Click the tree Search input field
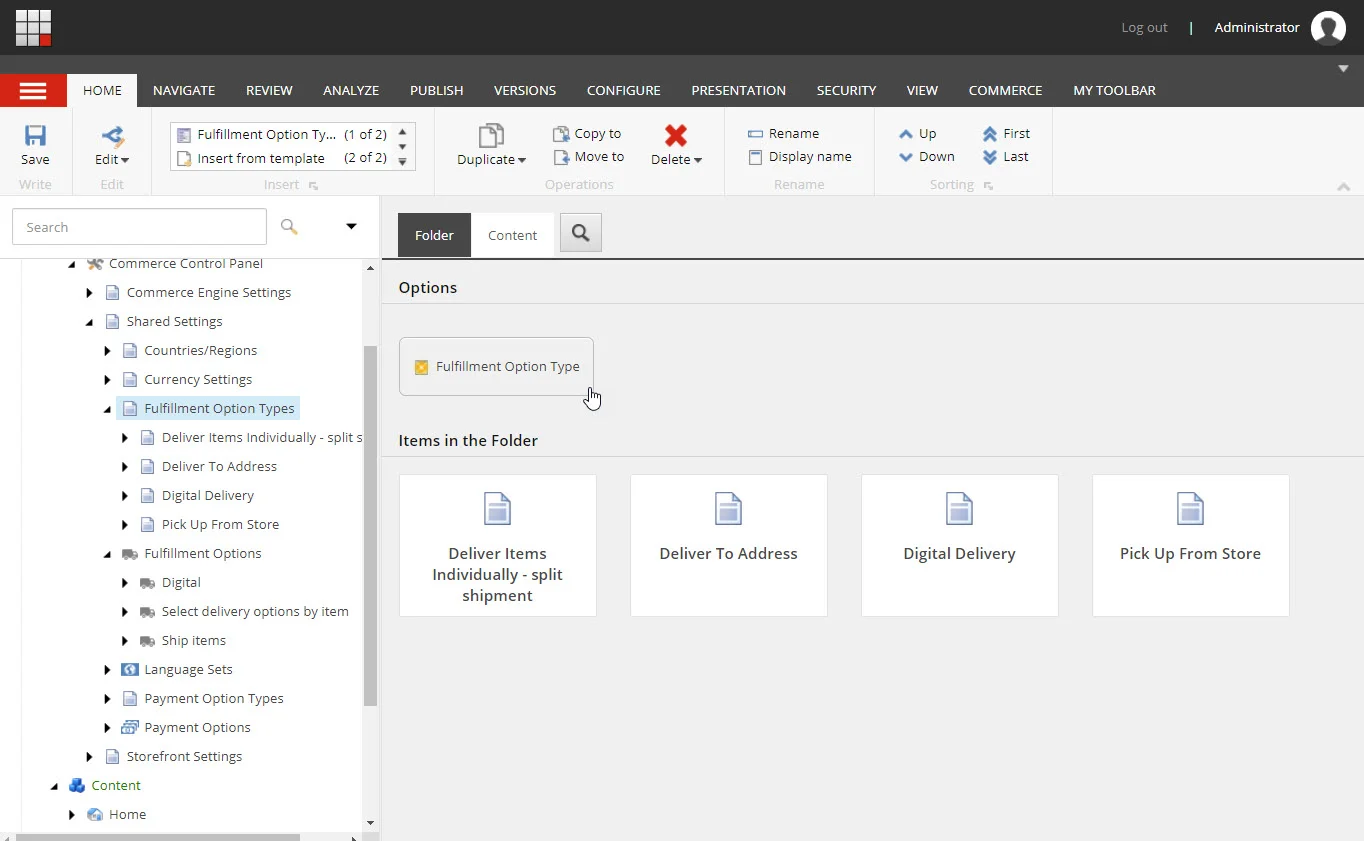The width and height of the screenshot is (1364, 841). (x=139, y=227)
